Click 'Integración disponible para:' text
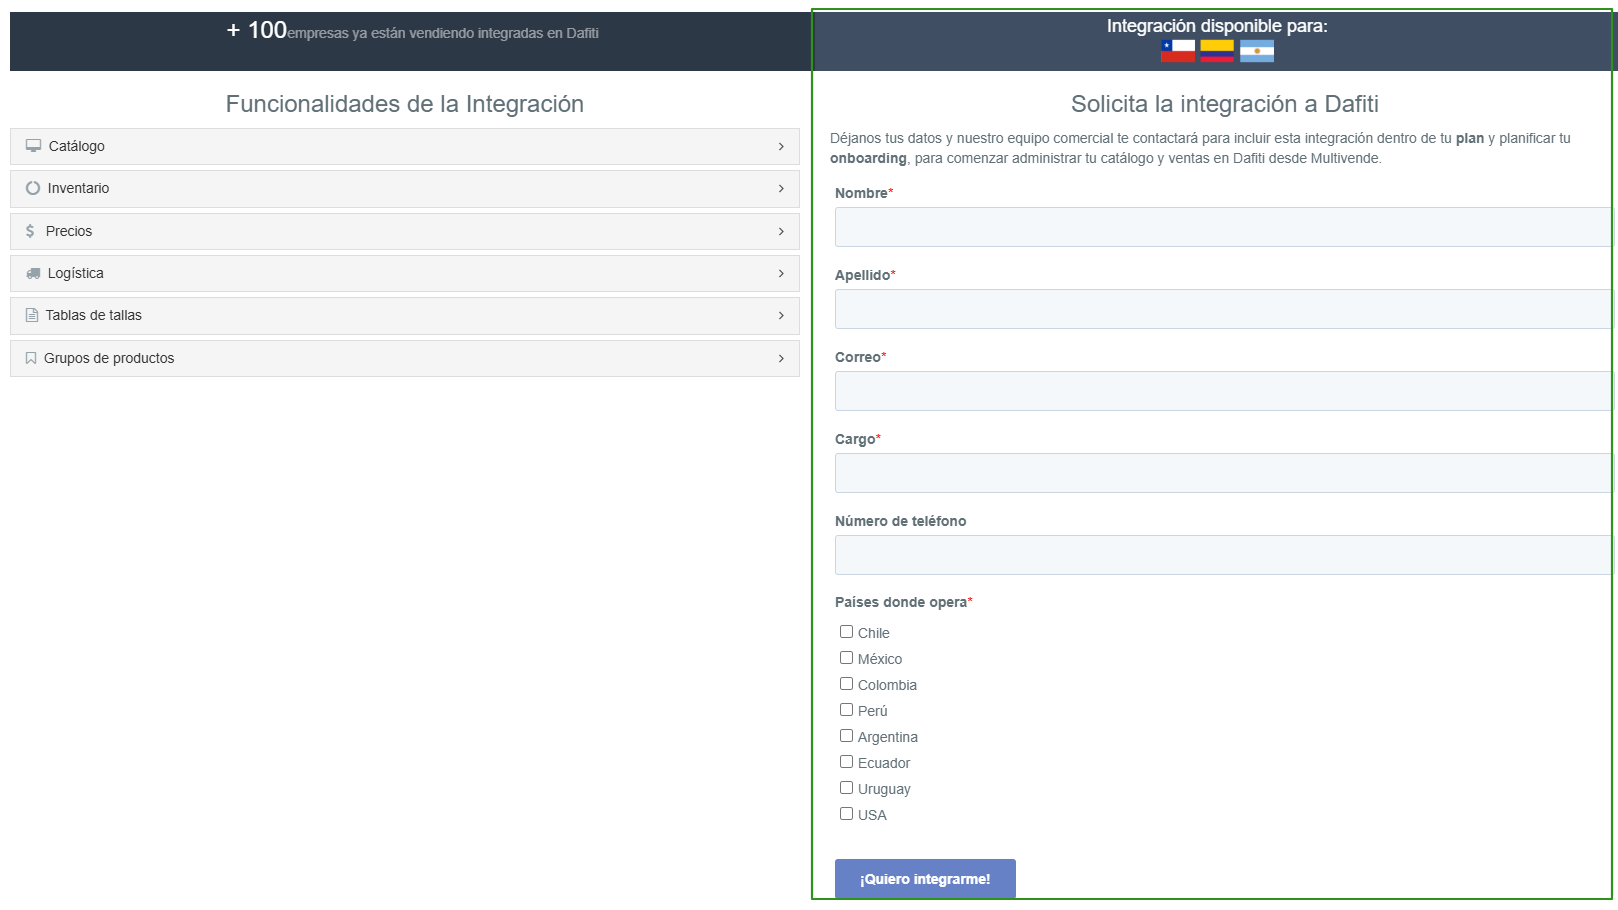The image size is (1618, 910). (1217, 26)
